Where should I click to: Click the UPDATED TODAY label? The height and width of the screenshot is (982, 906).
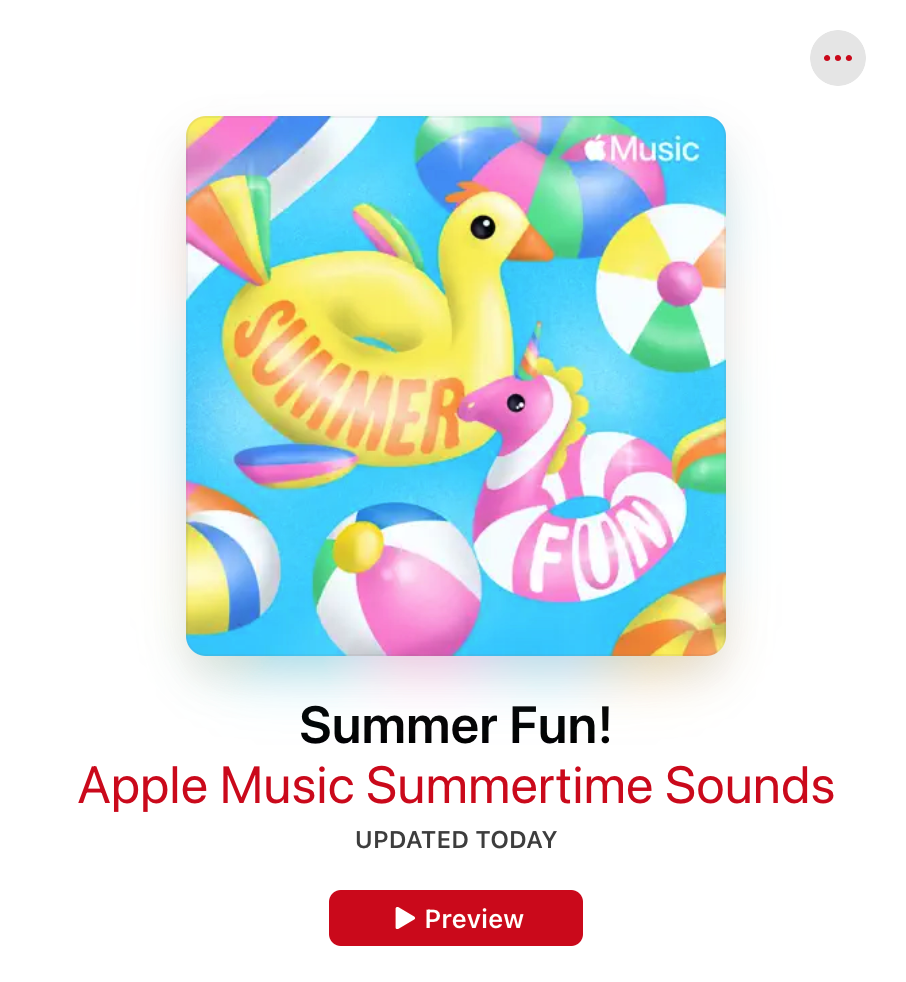pos(456,839)
